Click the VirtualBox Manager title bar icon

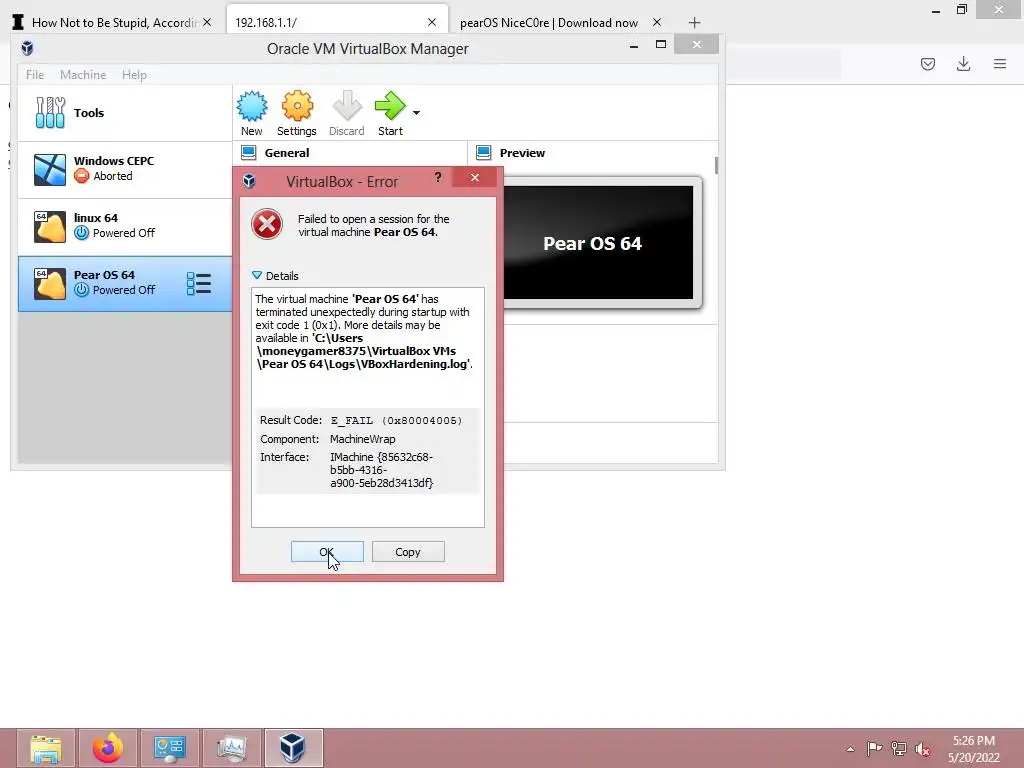tap(27, 48)
